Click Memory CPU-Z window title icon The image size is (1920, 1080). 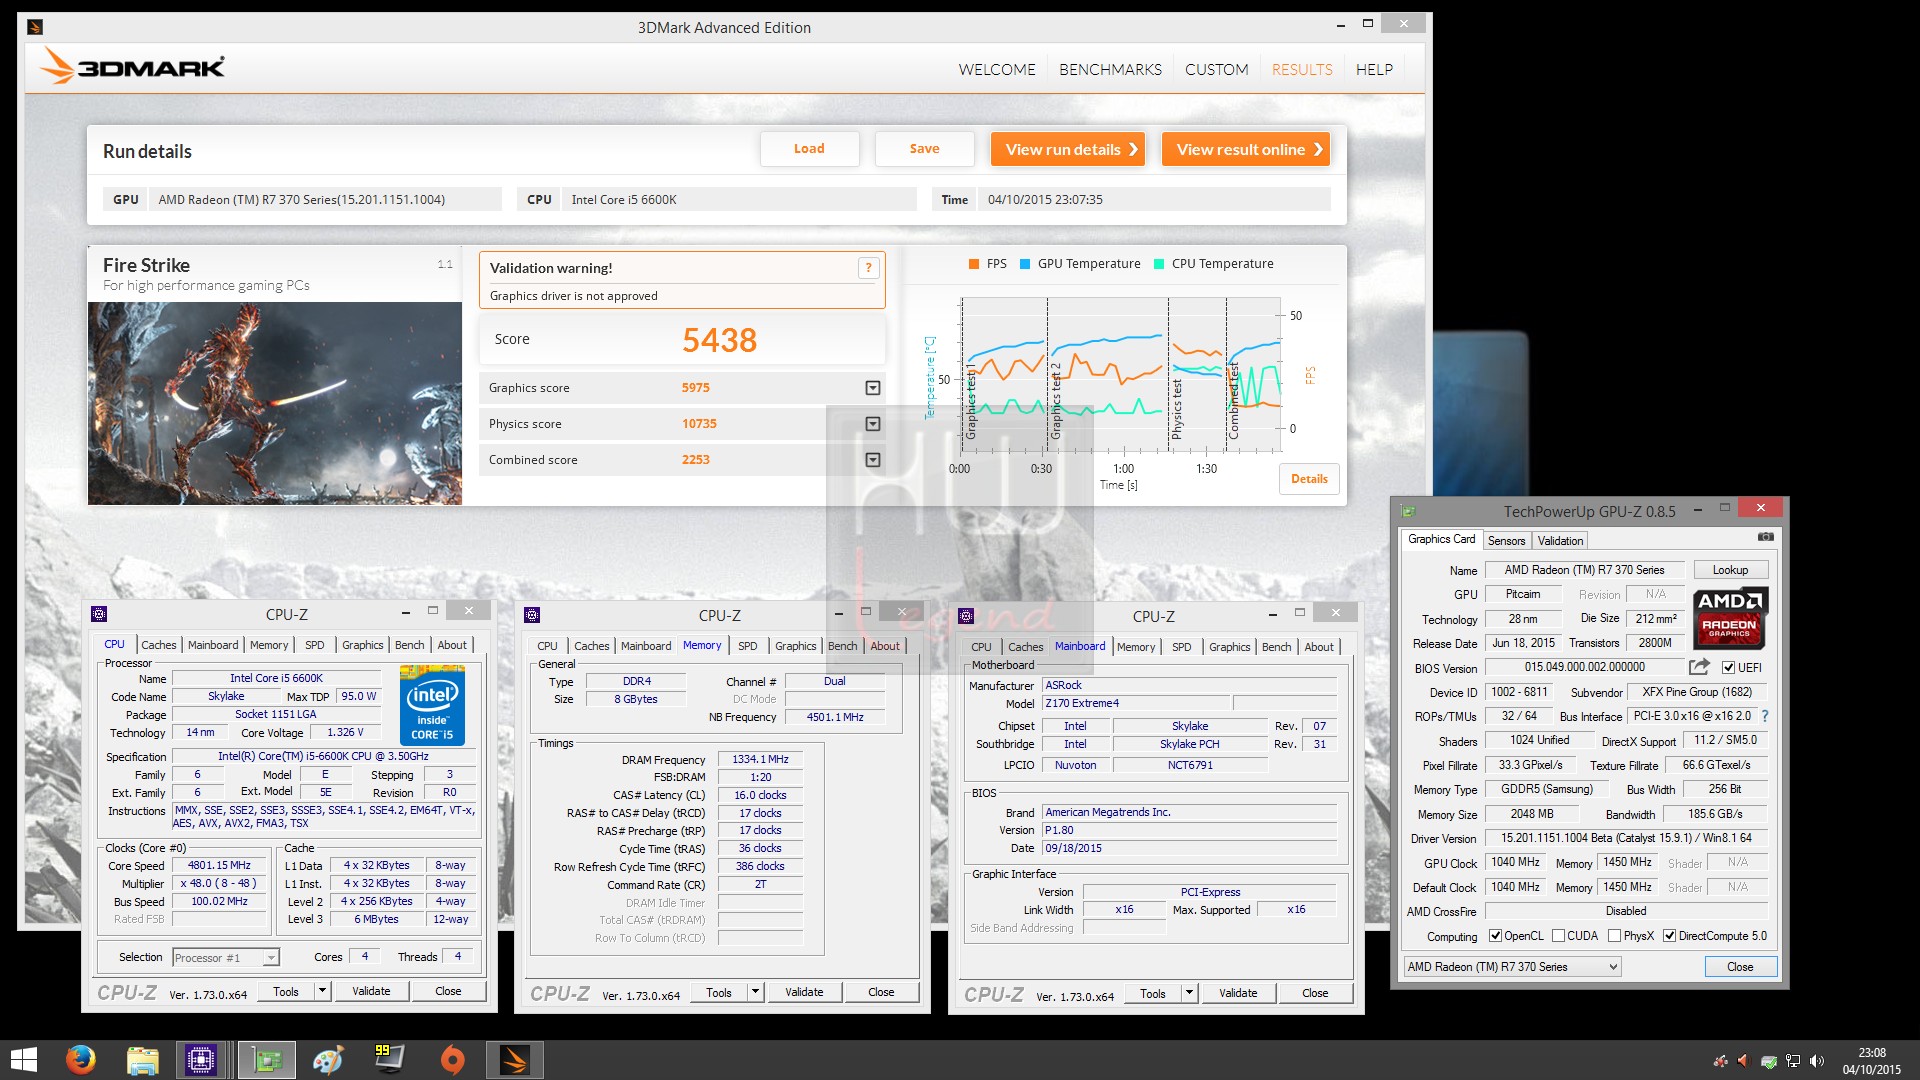click(532, 615)
